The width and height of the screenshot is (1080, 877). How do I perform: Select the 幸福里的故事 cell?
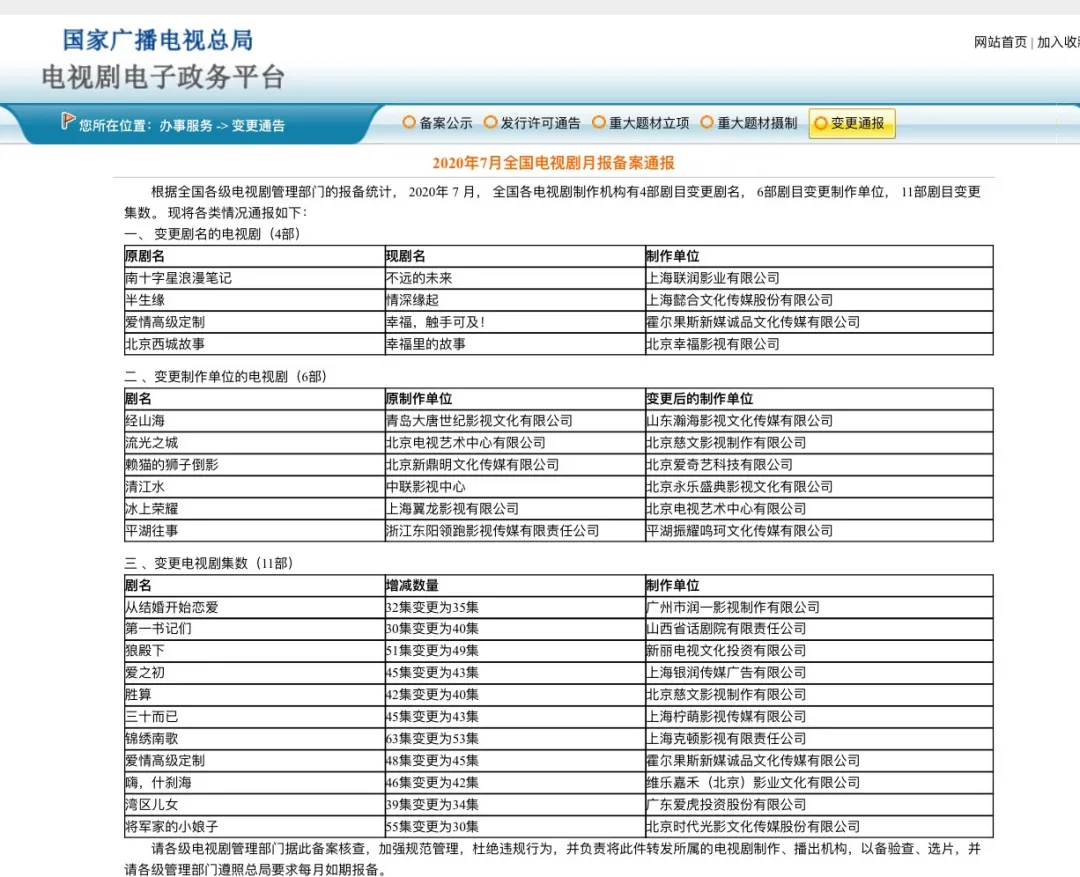click(515, 344)
